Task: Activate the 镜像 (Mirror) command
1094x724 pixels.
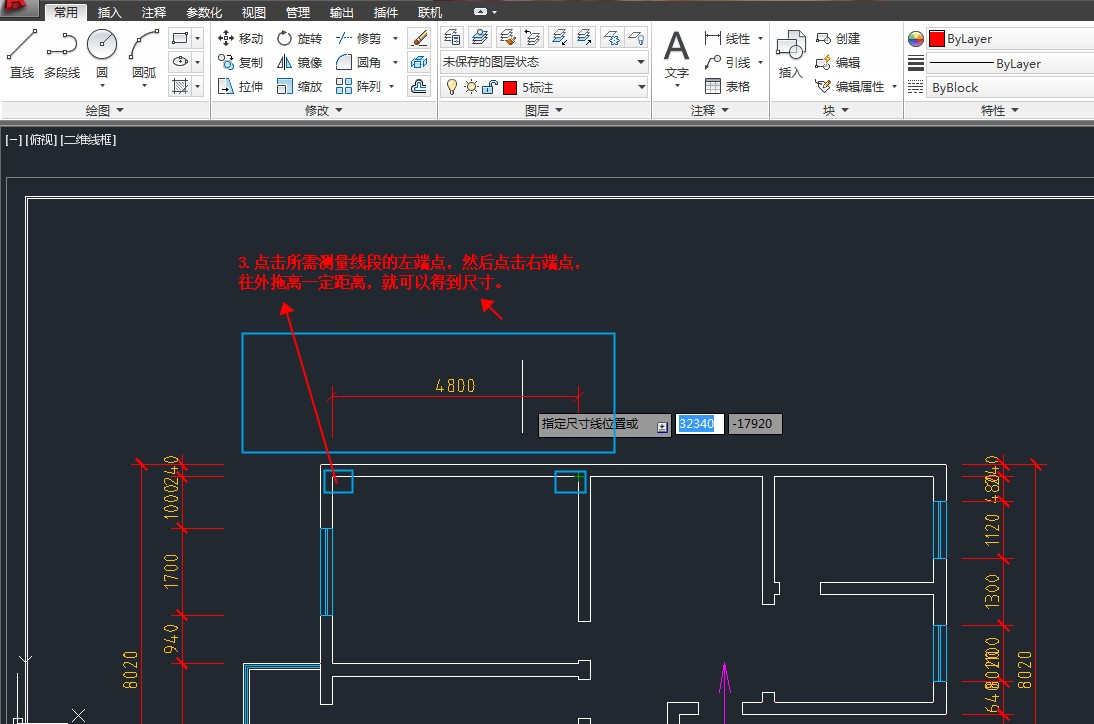Action: pos(299,62)
